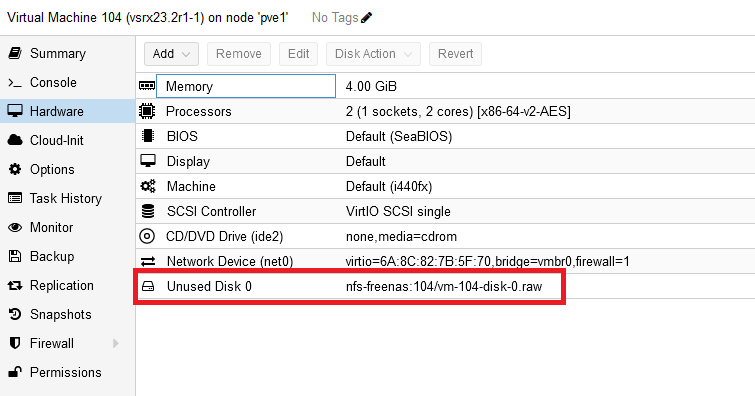Image resolution: width=755 pixels, height=396 pixels.
Task: Click the SCSI Controller database icon
Action: (x=148, y=211)
